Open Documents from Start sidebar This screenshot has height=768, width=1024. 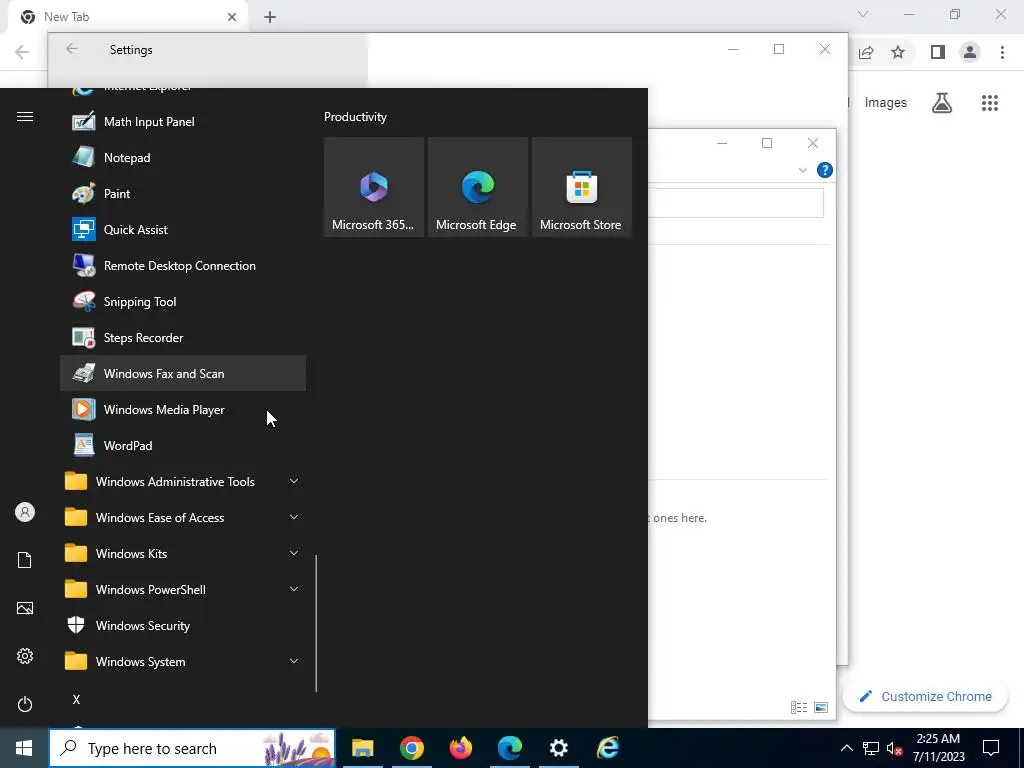pos(25,560)
